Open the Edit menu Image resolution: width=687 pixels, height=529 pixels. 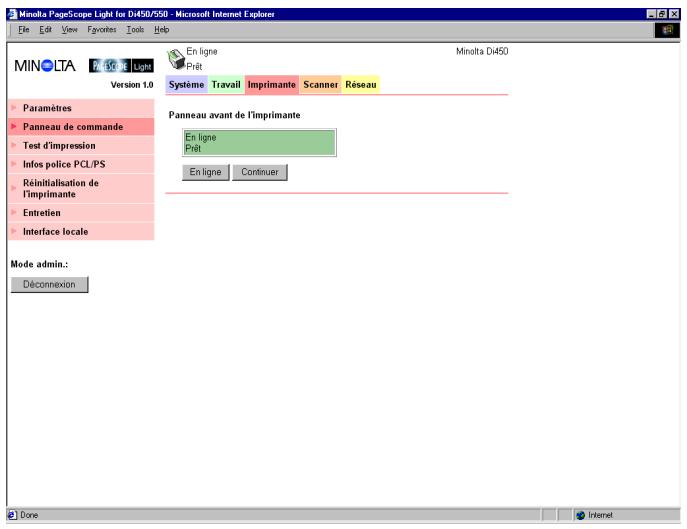click(46, 29)
